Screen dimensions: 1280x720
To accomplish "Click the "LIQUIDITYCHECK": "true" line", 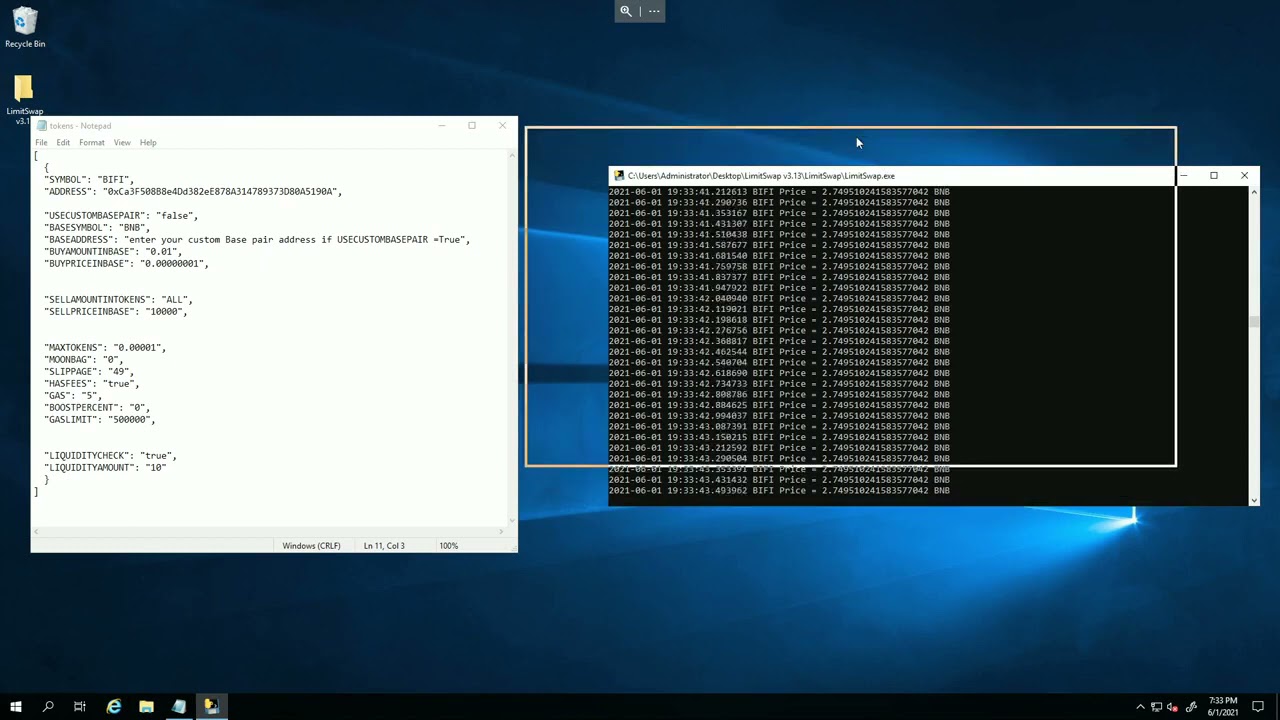I will point(110,456).
